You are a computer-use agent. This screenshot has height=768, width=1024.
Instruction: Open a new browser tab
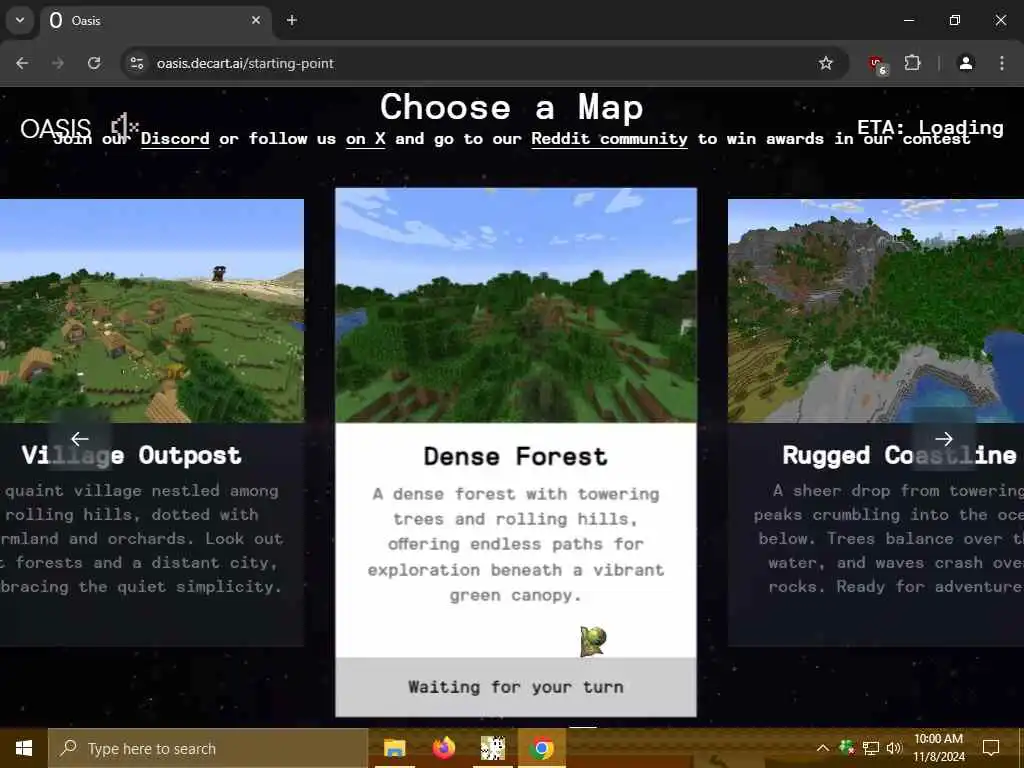292,20
